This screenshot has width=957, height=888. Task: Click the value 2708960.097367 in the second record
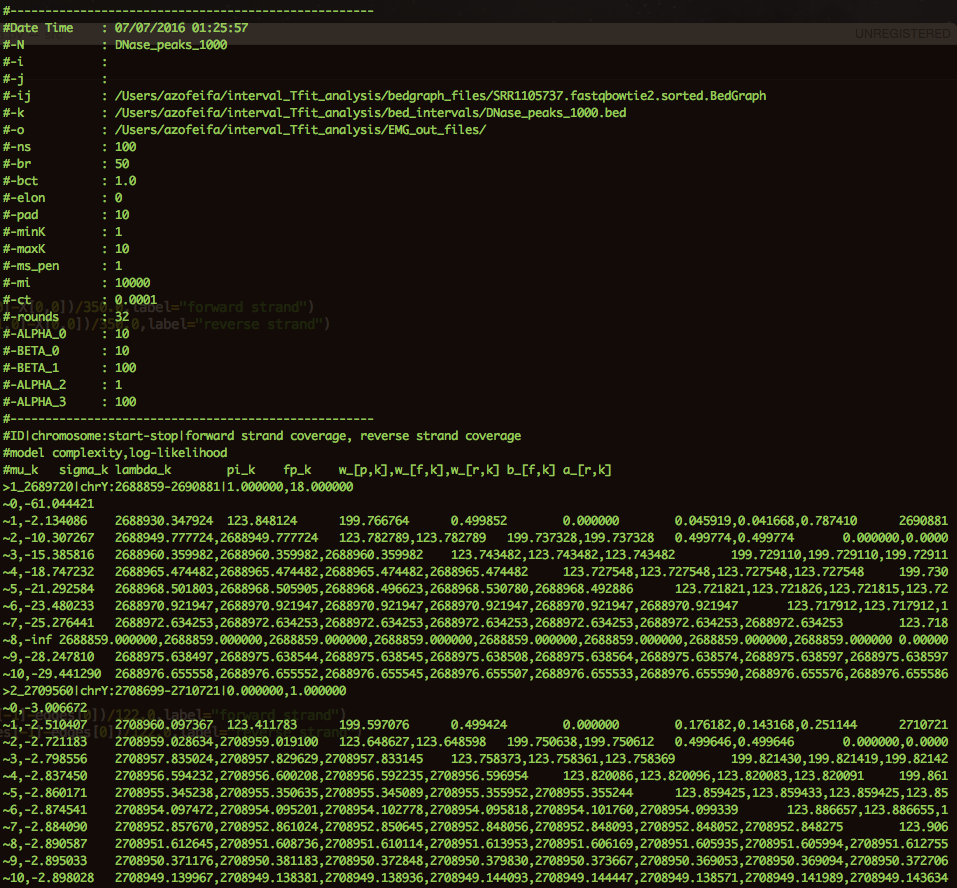164,725
